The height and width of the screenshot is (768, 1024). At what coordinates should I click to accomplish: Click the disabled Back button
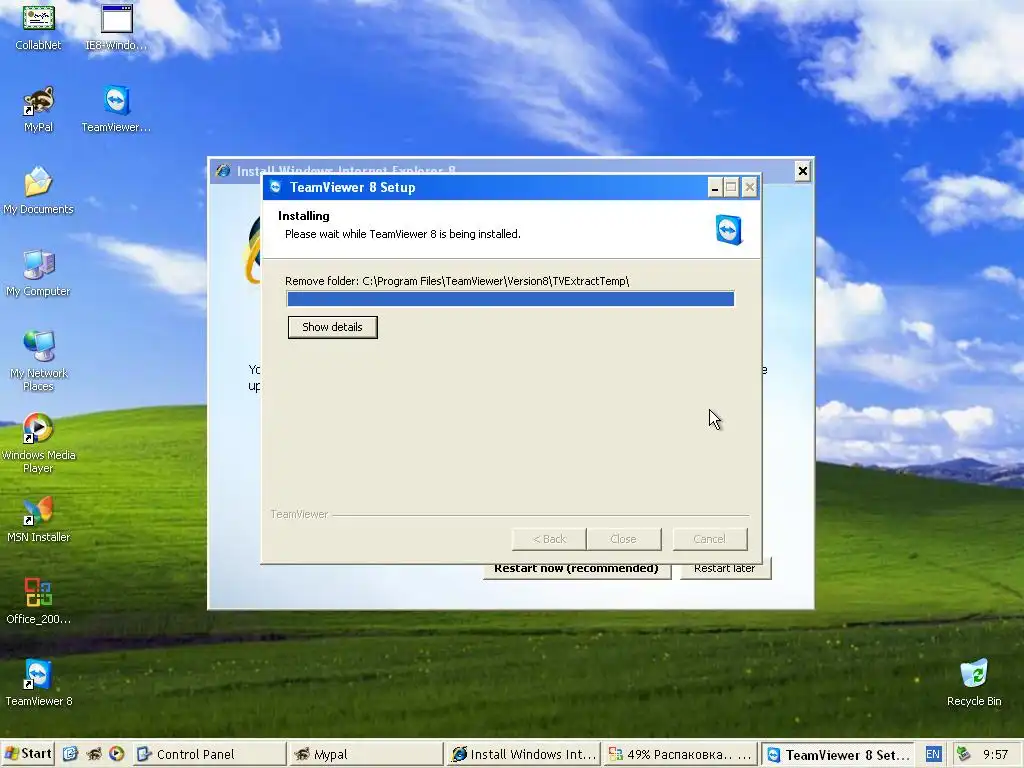pos(549,539)
